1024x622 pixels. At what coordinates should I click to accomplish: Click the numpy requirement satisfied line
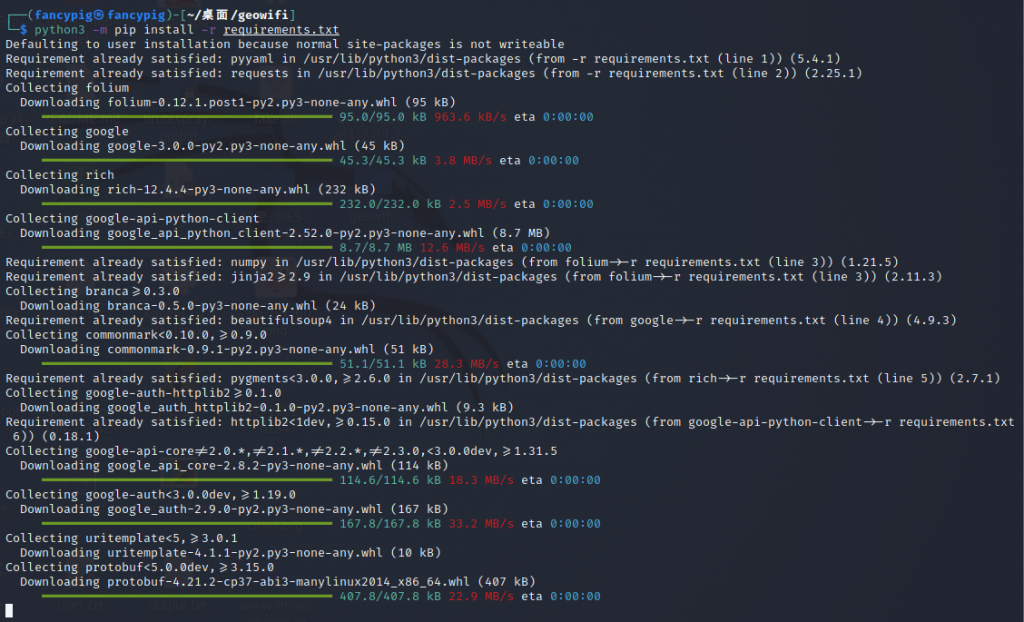pyautogui.click(x=452, y=262)
